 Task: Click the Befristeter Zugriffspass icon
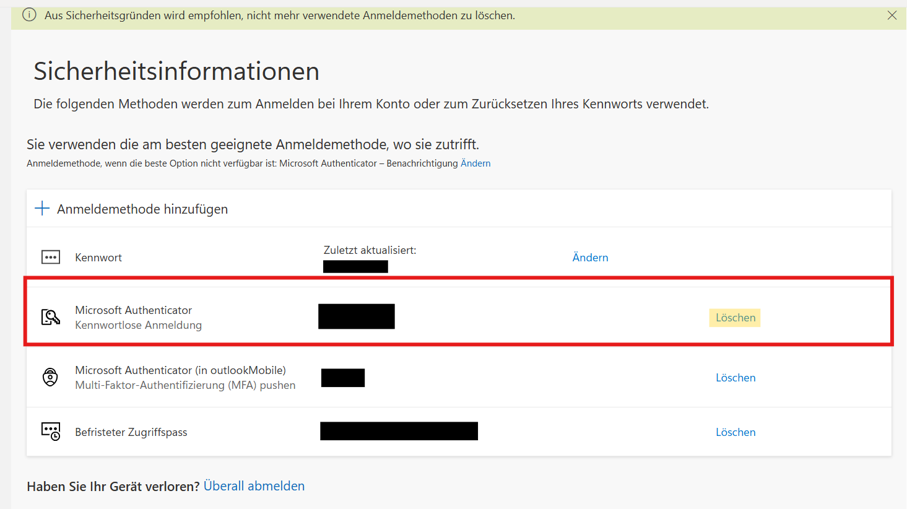pos(50,431)
